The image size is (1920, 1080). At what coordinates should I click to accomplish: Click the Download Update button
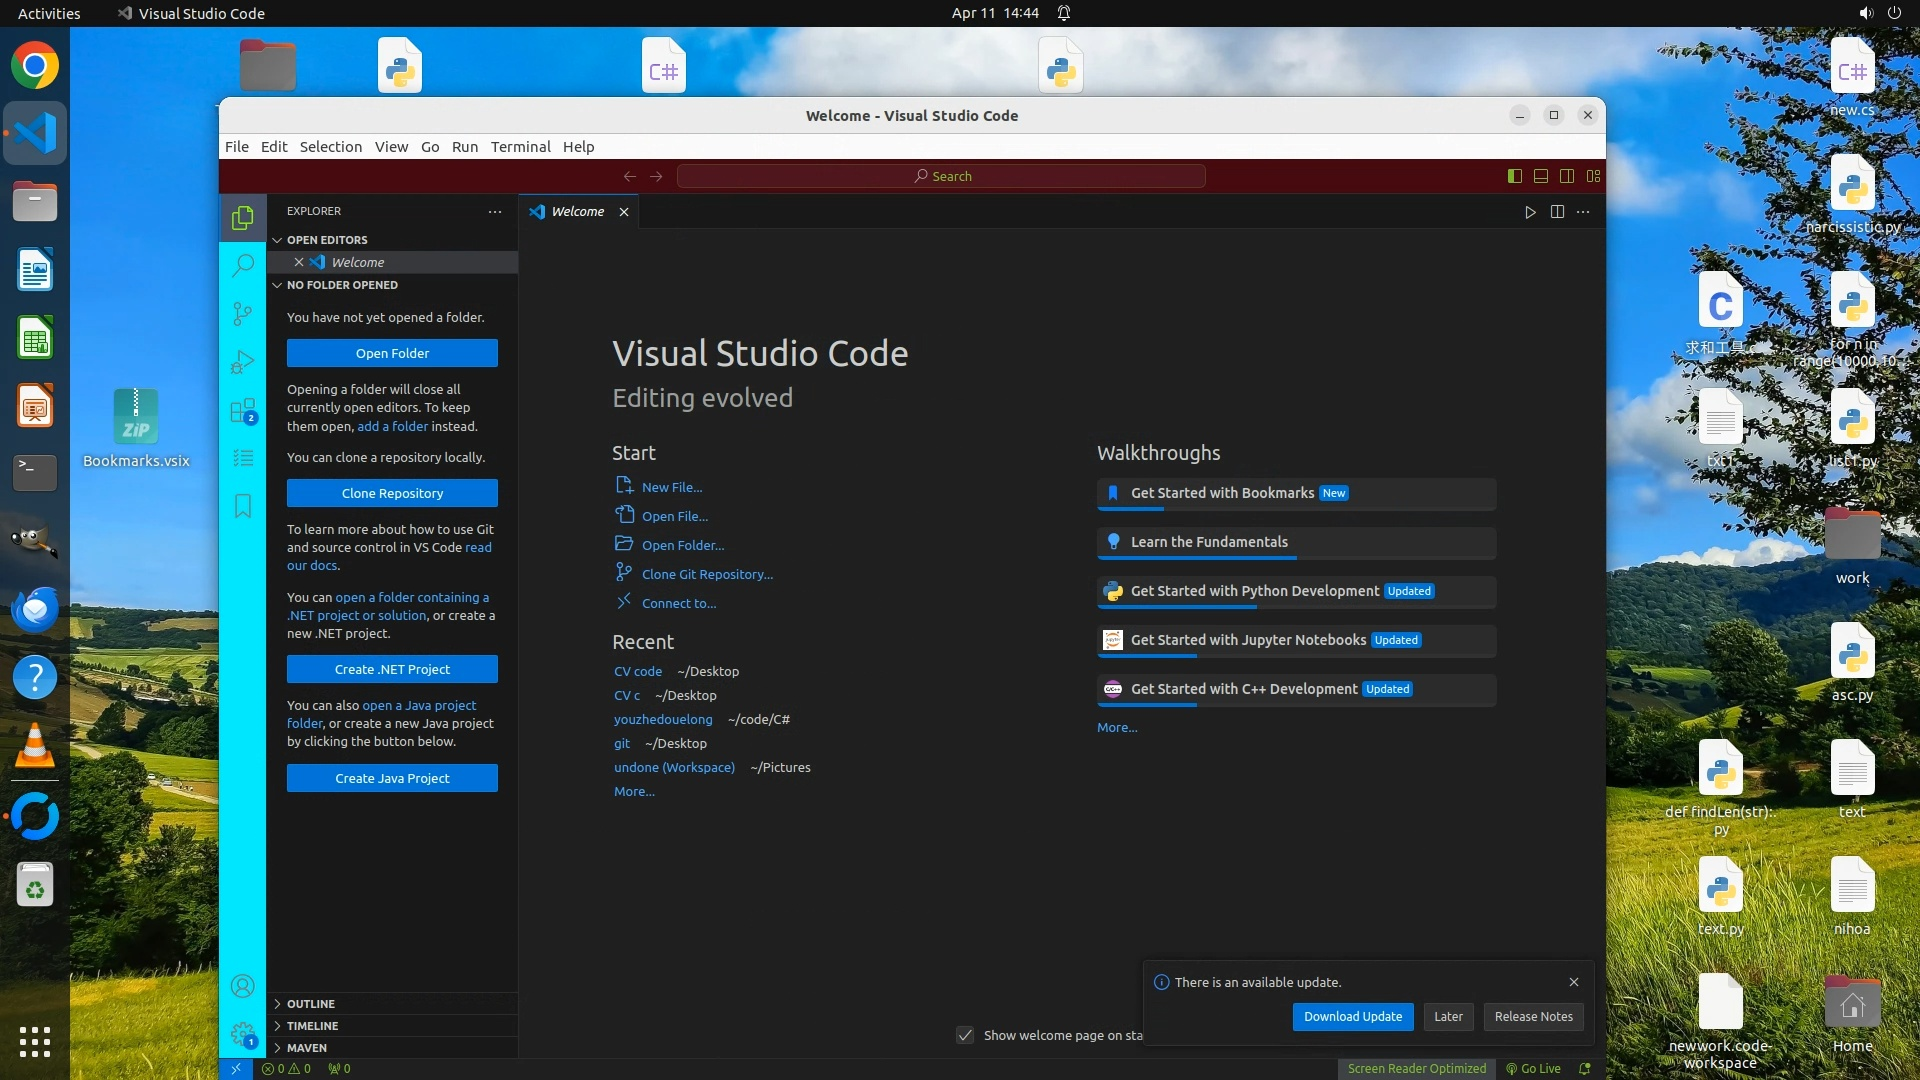(x=1352, y=1017)
